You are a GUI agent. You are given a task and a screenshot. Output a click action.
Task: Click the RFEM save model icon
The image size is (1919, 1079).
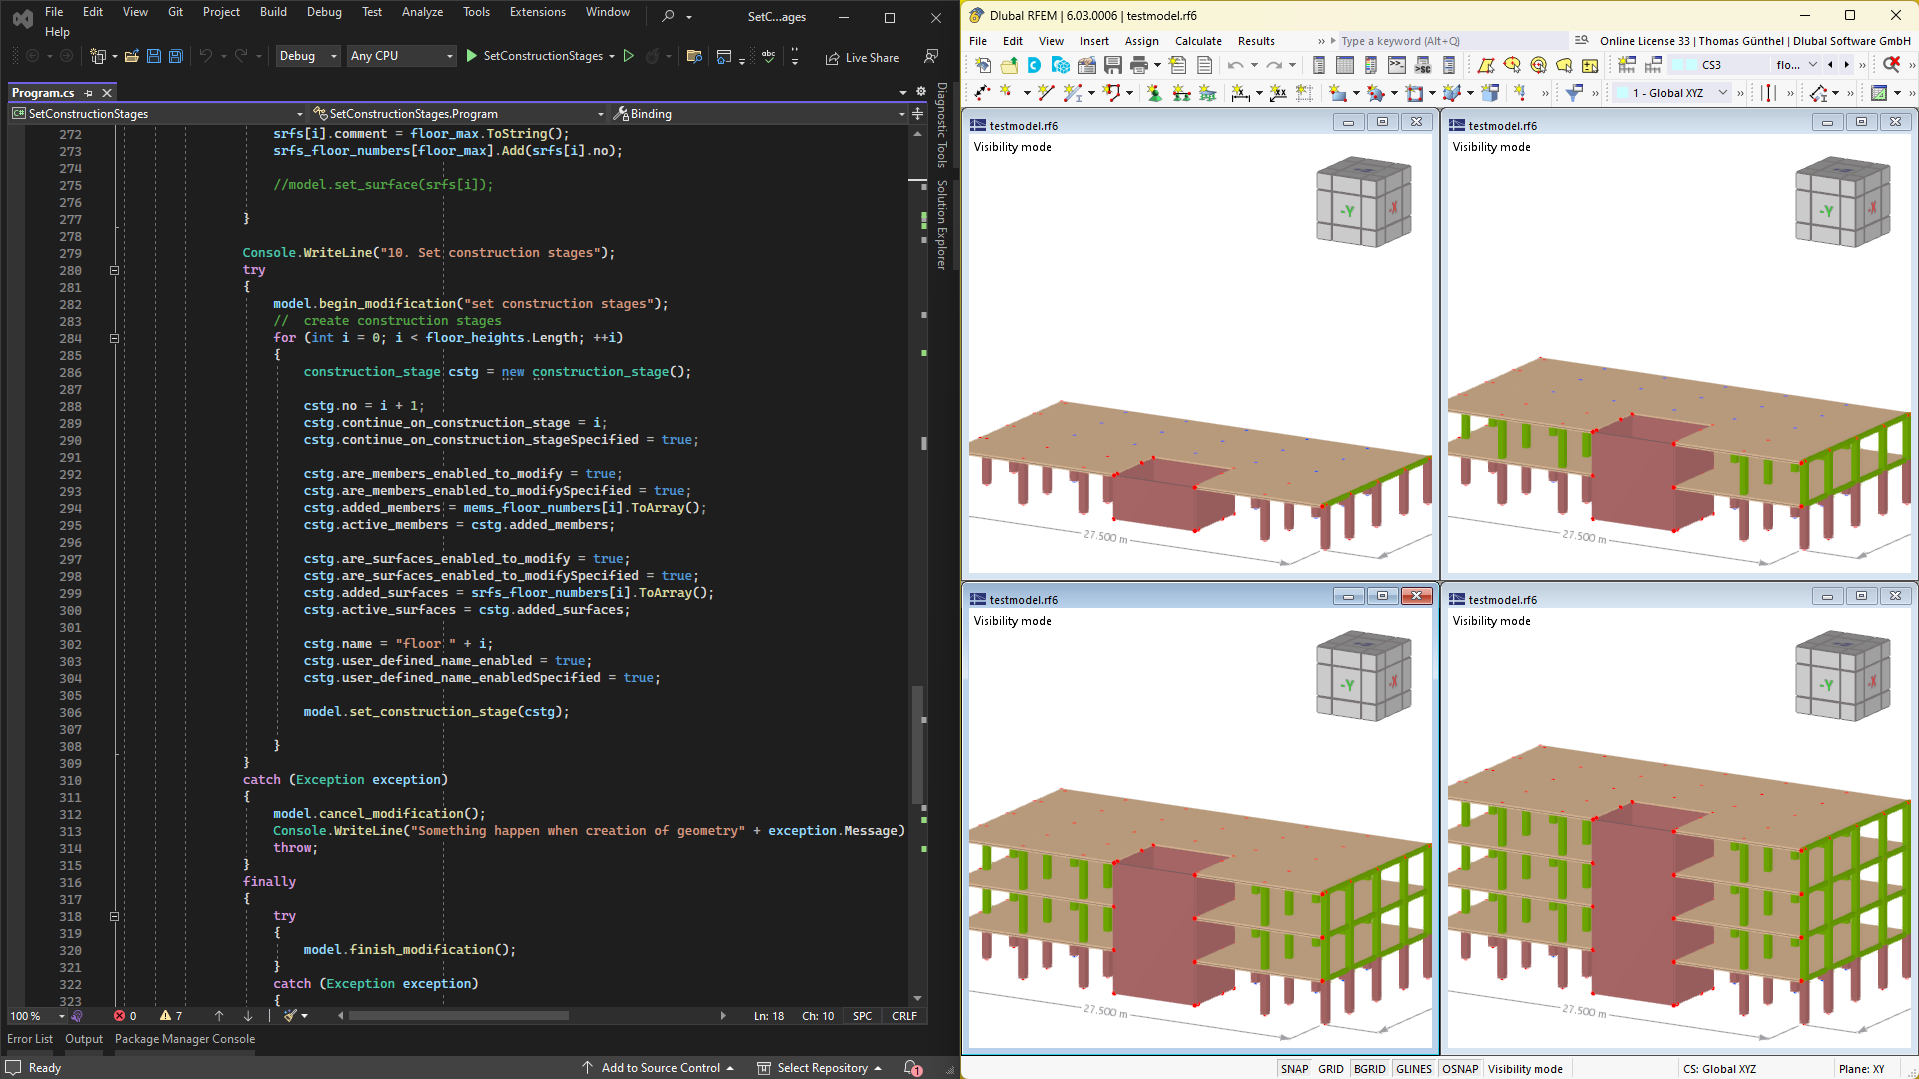[x=1112, y=66]
